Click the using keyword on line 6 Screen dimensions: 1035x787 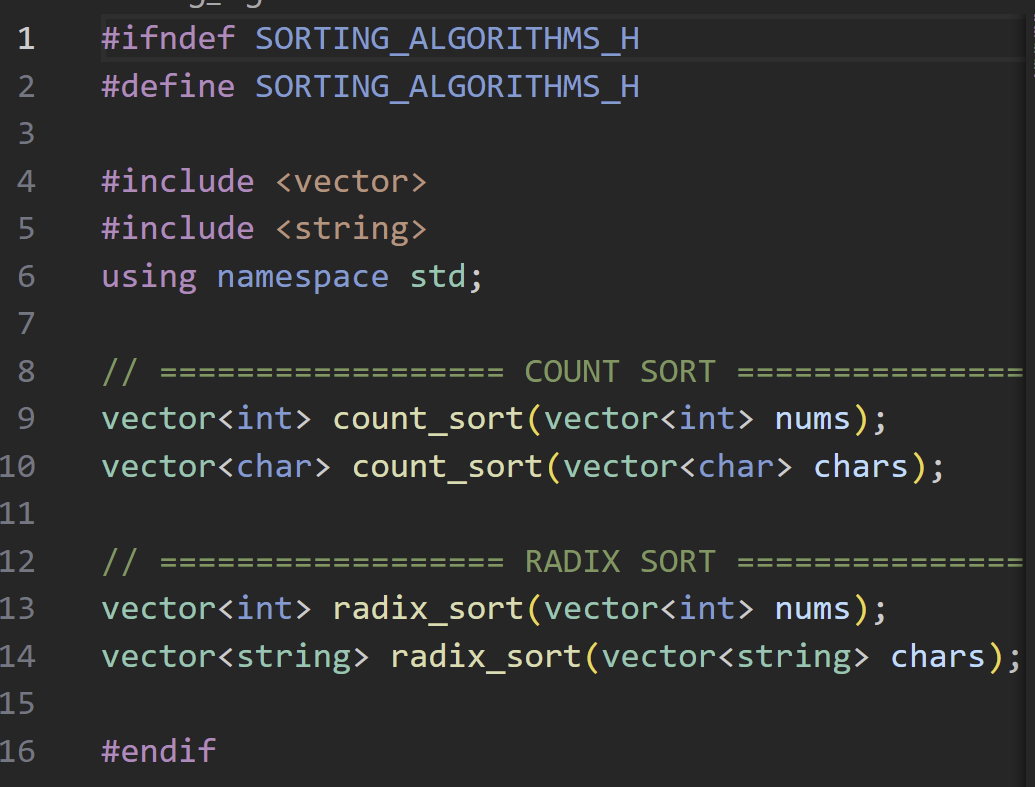coord(148,276)
